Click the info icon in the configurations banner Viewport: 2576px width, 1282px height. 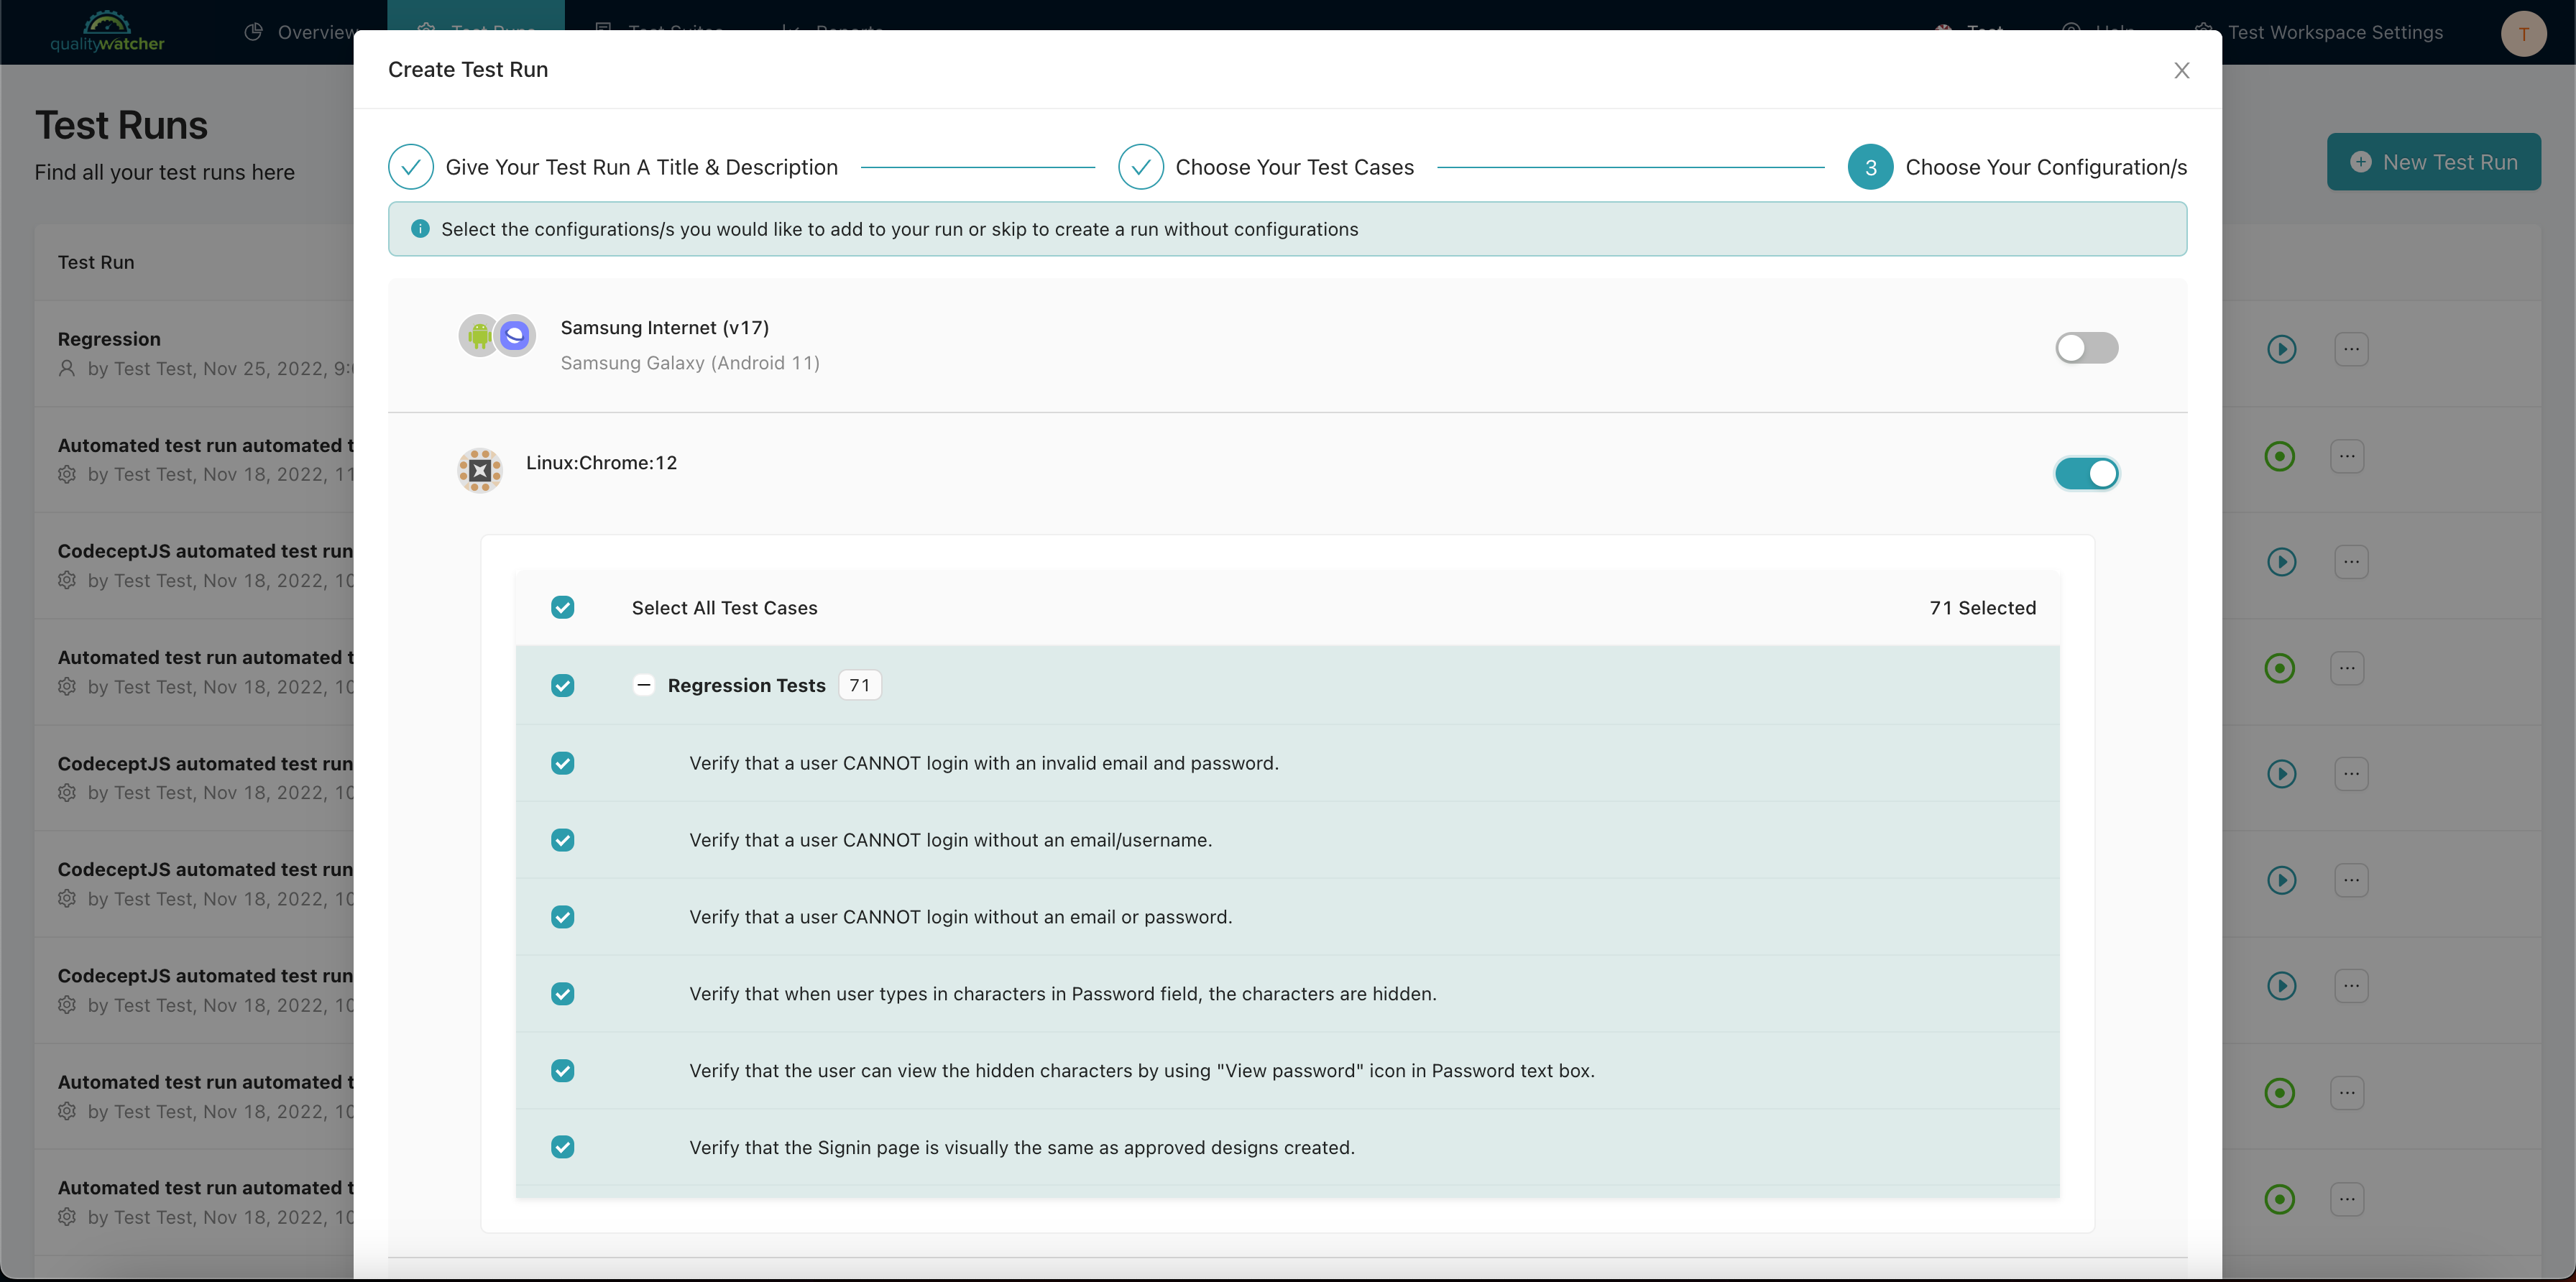pos(420,229)
